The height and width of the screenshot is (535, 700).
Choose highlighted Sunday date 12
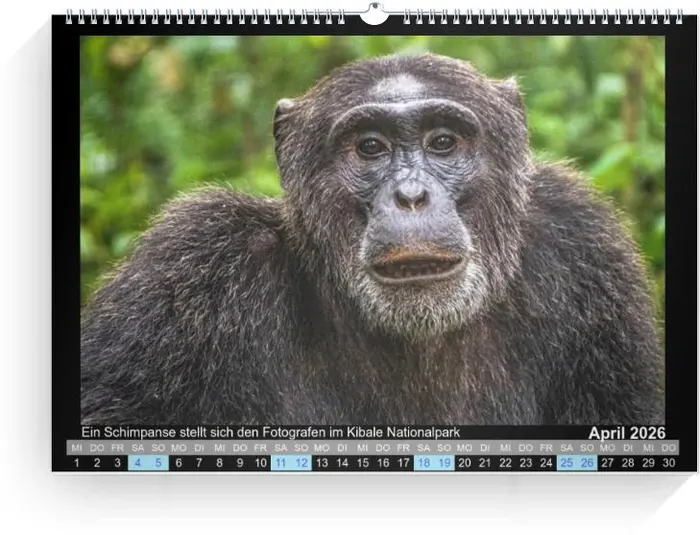[301, 463]
